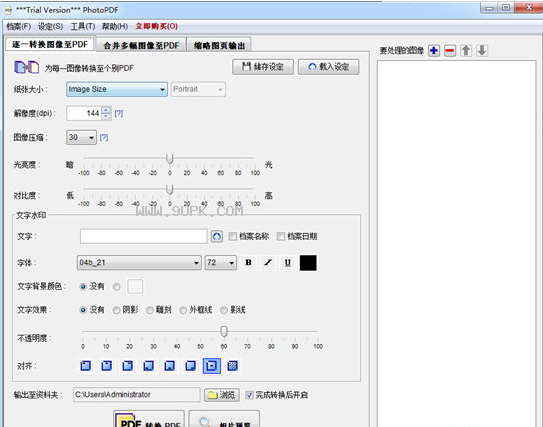Screen dimensions: 543x427
Task: Click the PhotoPDF title bar app icon
Action: (x=8, y=10)
